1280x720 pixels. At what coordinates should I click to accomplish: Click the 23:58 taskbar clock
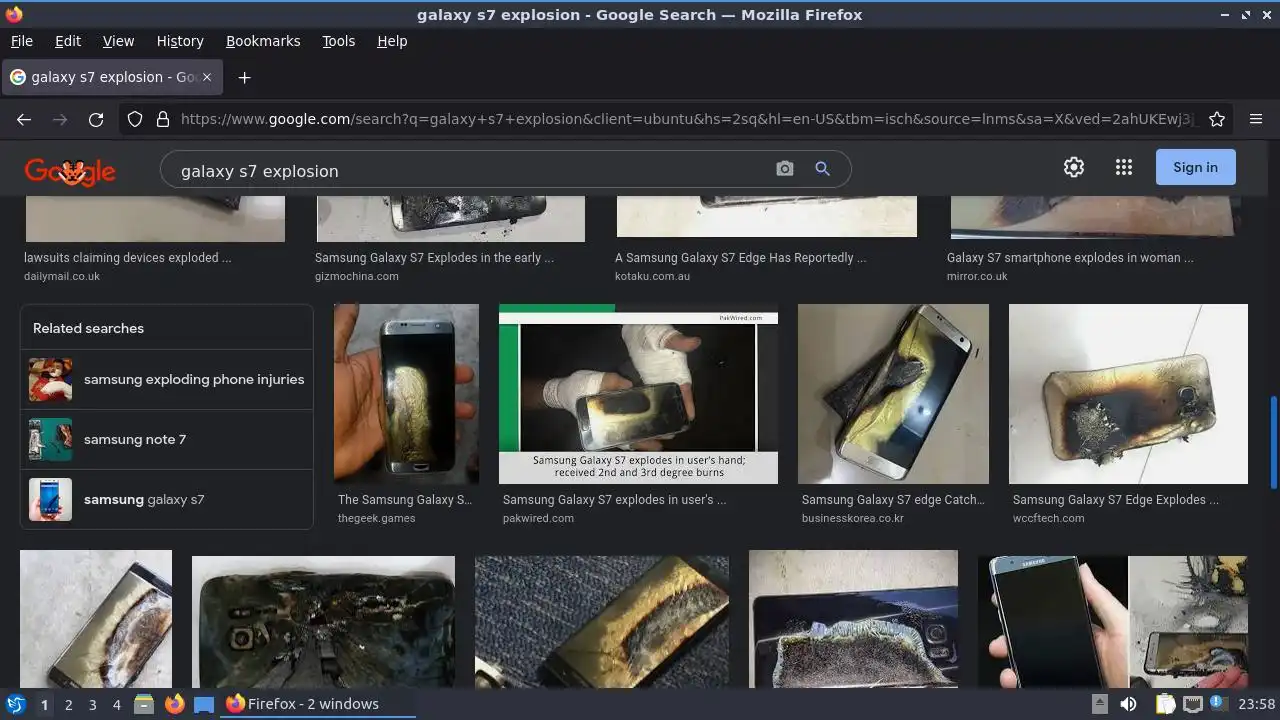(x=1256, y=704)
